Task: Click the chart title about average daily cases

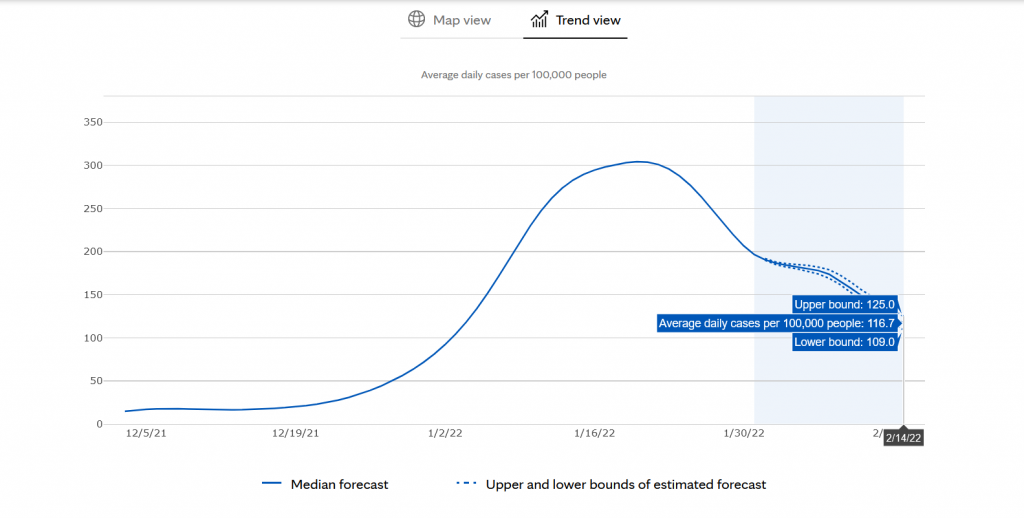Action: click(512, 75)
